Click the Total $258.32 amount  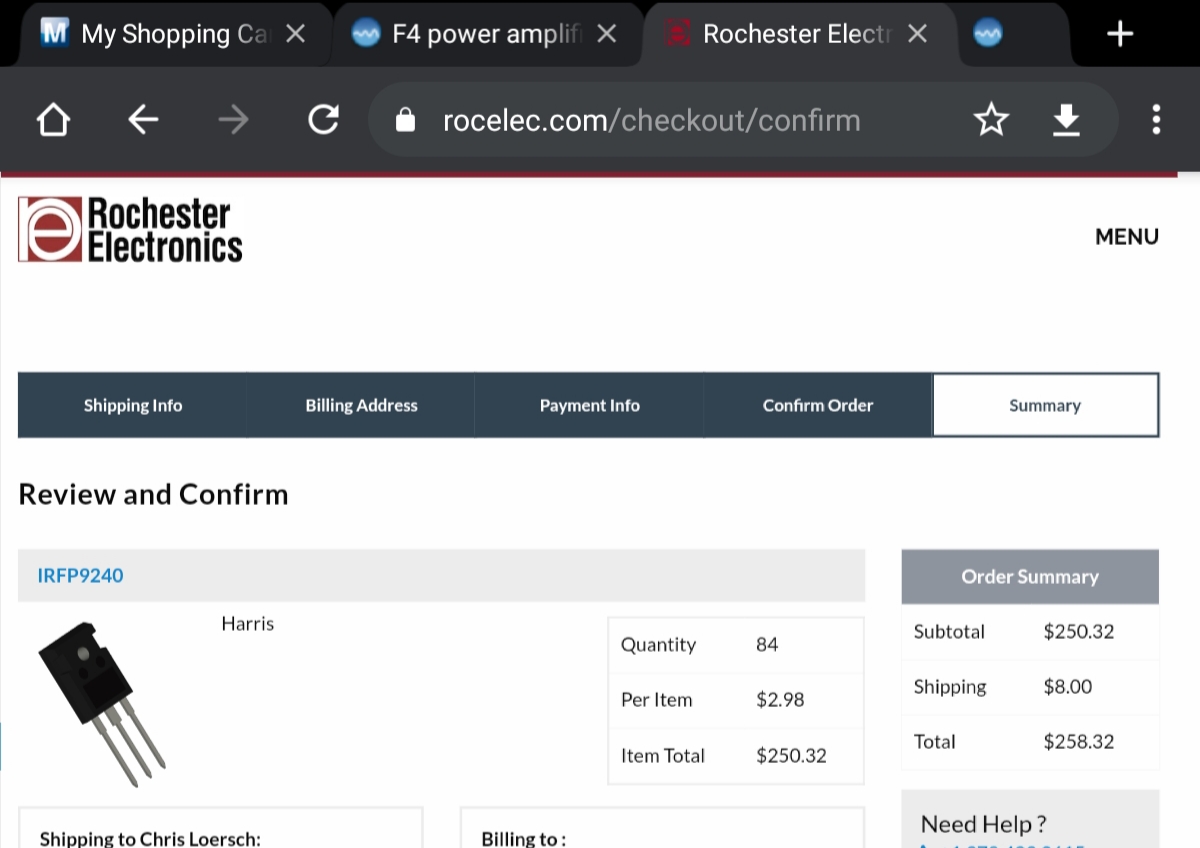point(1078,741)
